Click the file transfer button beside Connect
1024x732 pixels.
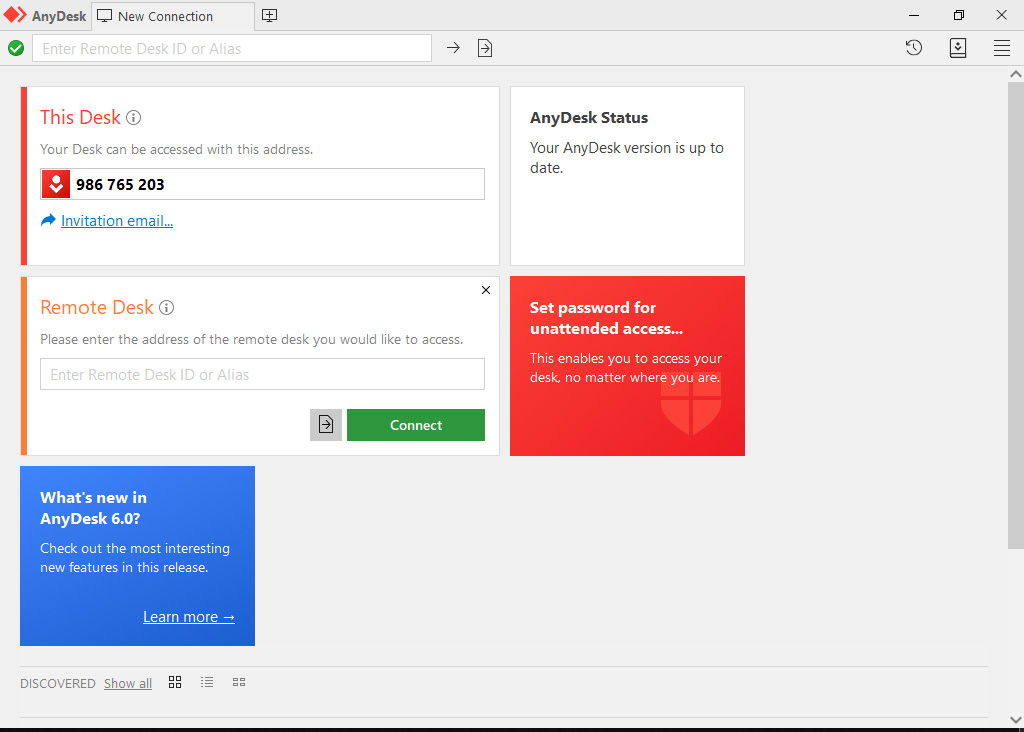326,425
